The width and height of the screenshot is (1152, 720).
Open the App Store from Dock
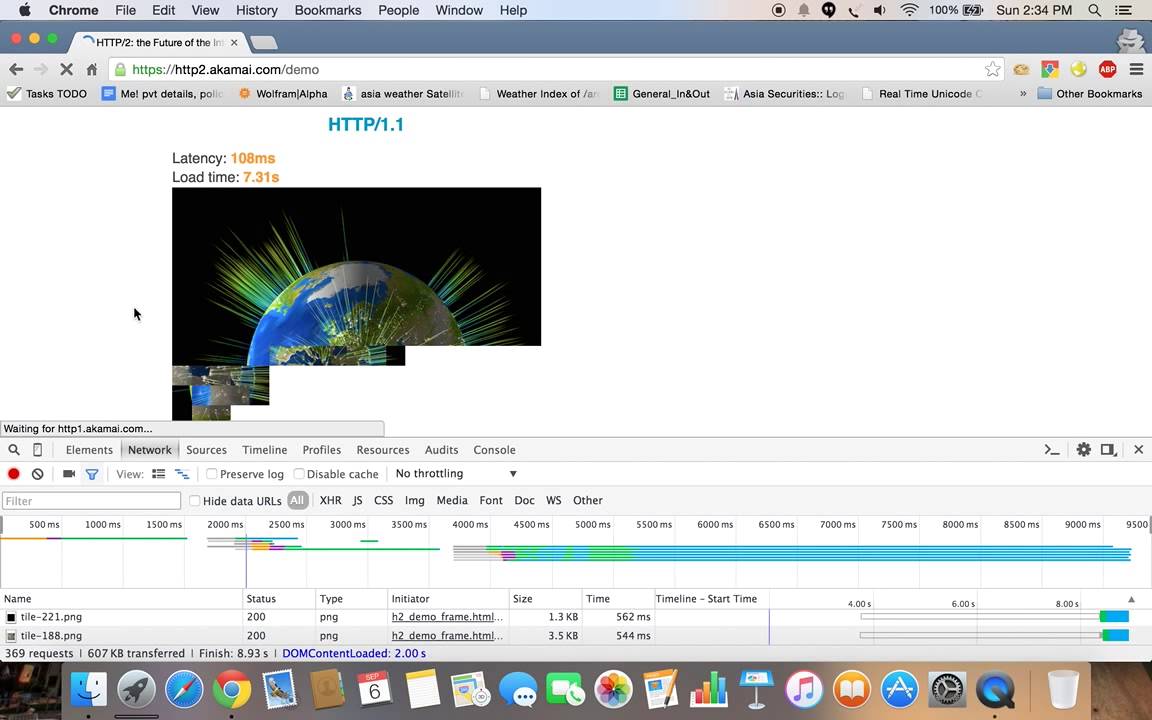(x=899, y=689)
